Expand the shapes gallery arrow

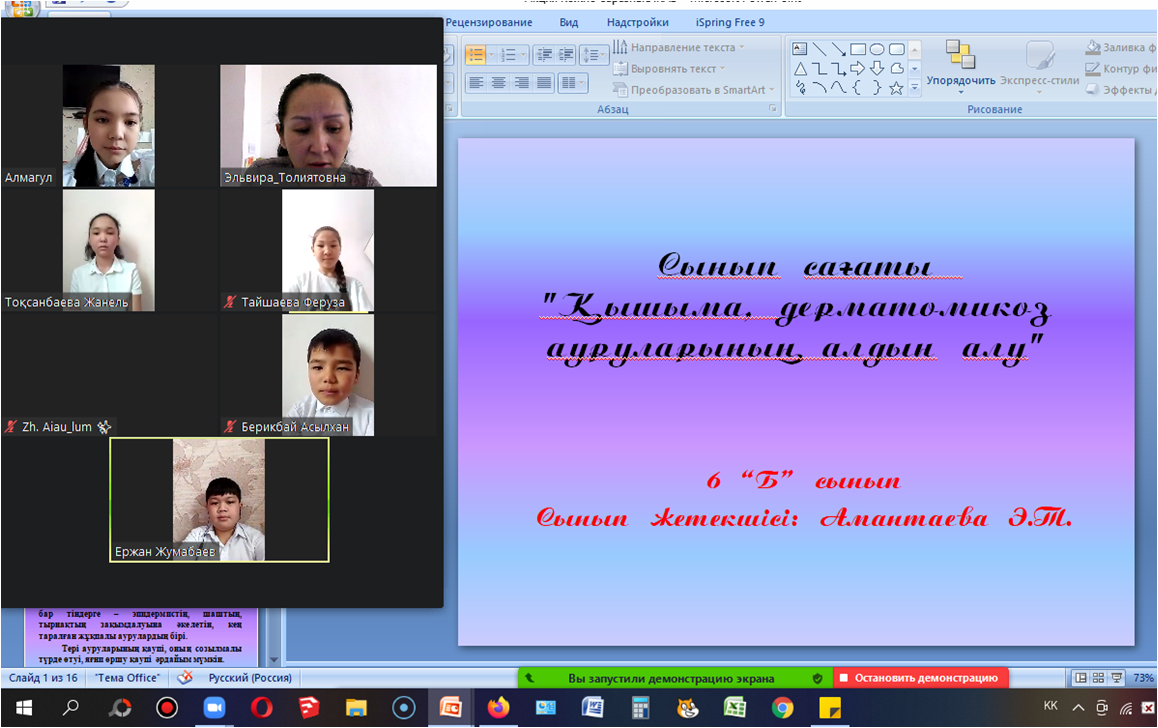coord(914,88)
